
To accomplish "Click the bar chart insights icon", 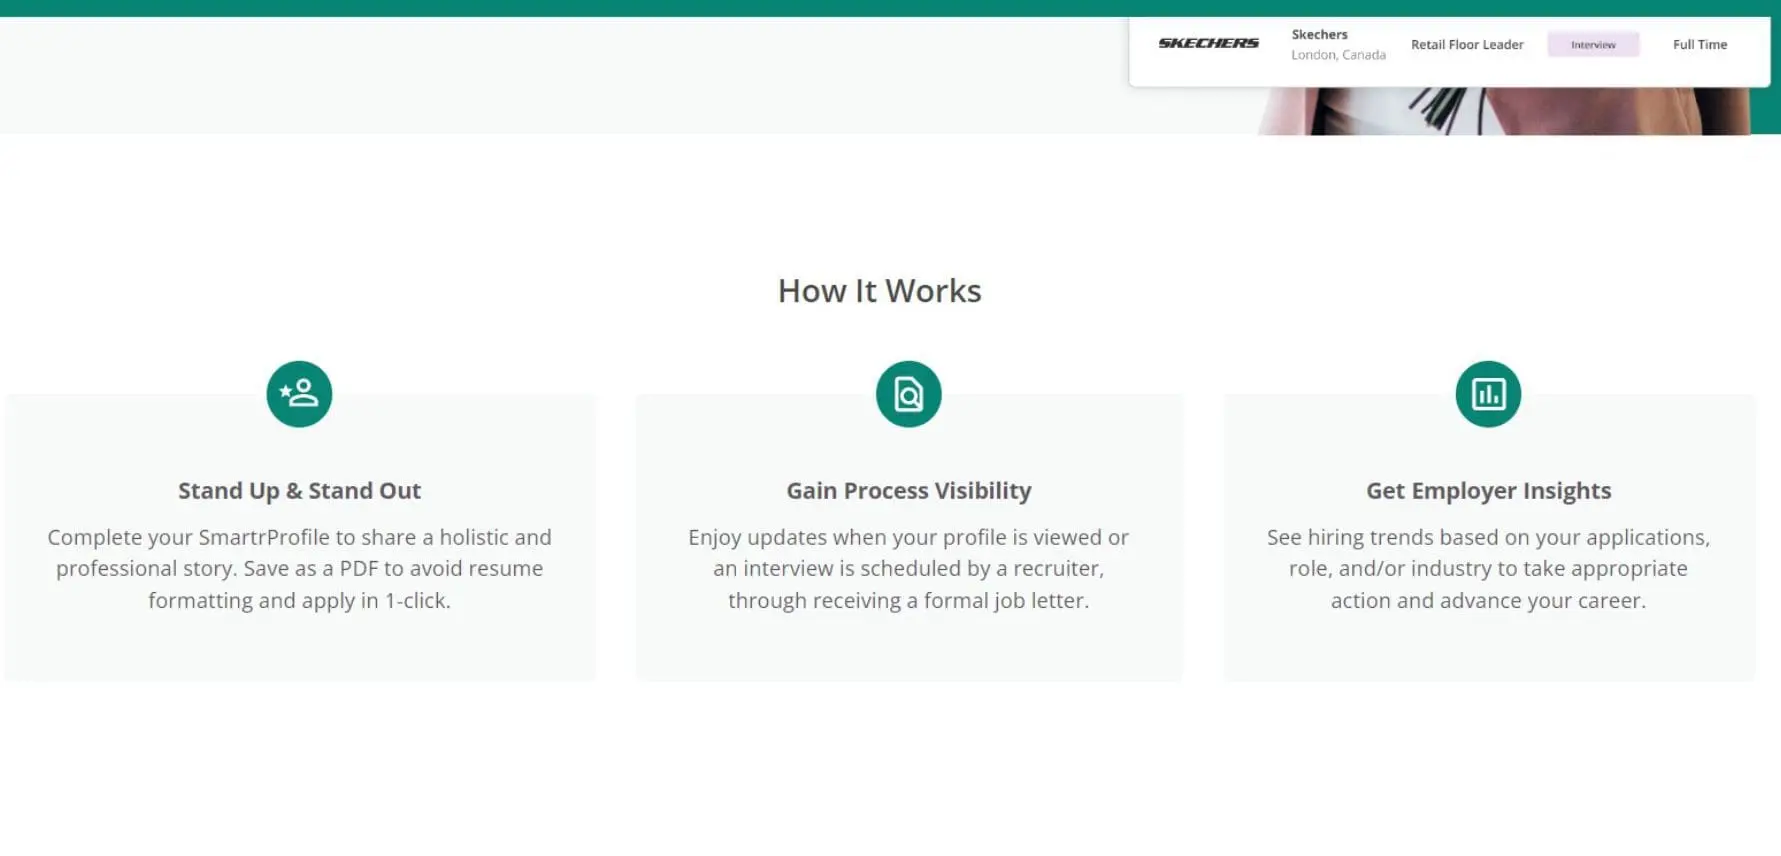I will [1487, 394].
